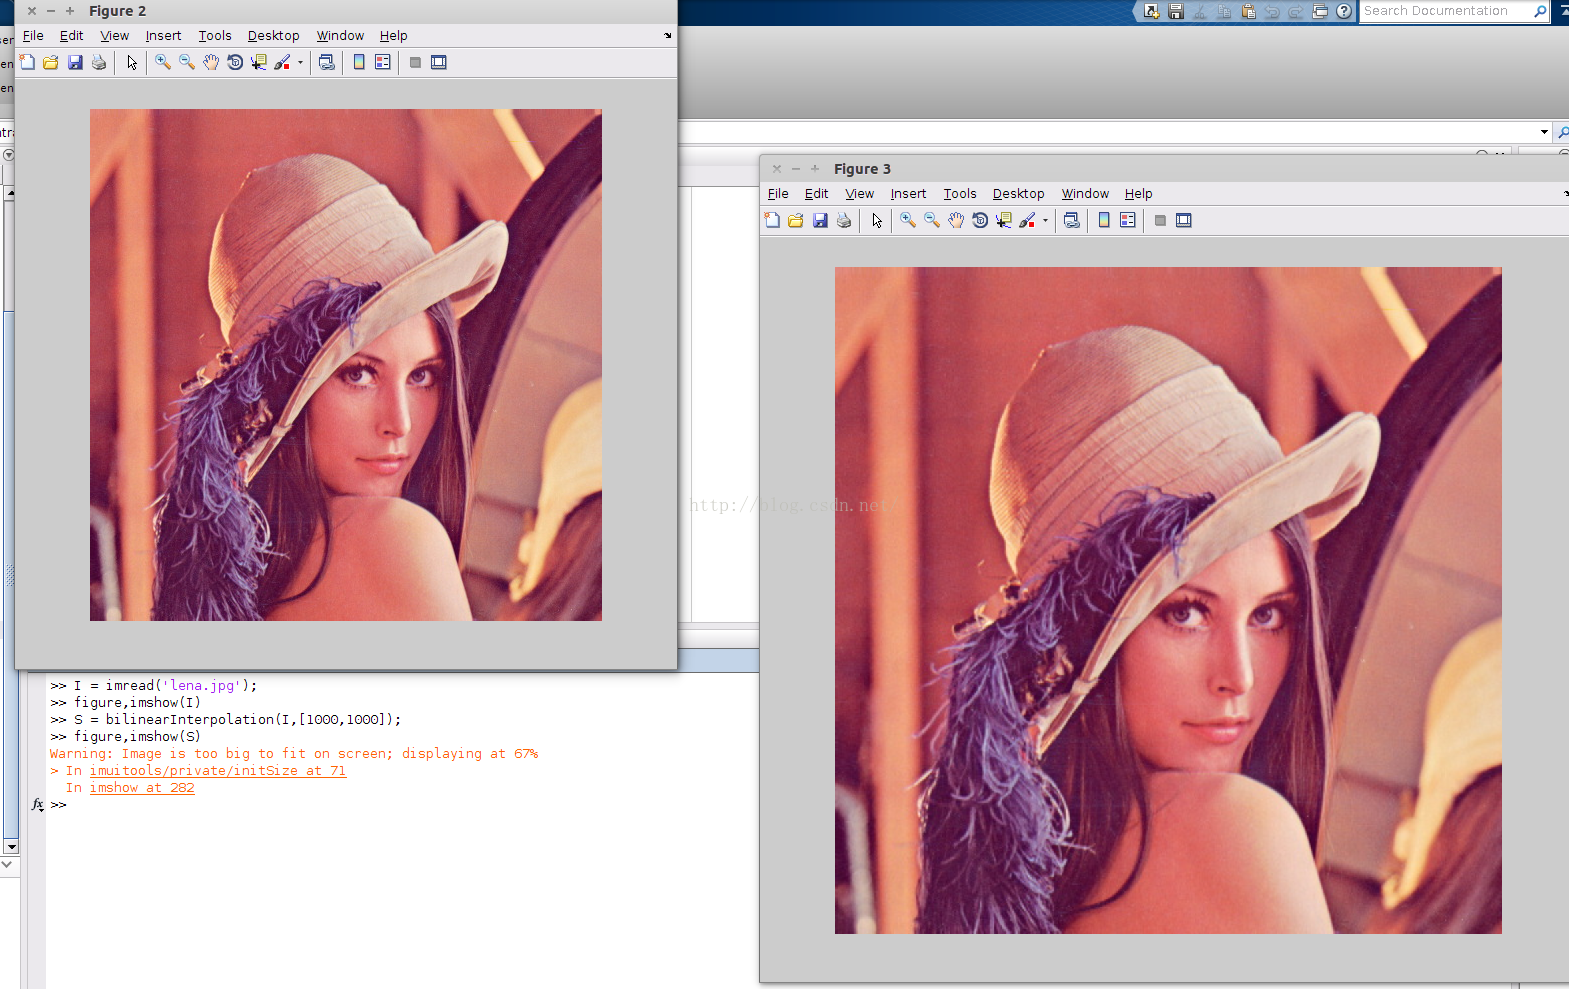The height and width of the screenshot is (989, 1569).
Task: Show plot tools and dock Figure 3
Action: click(1184, 220)
